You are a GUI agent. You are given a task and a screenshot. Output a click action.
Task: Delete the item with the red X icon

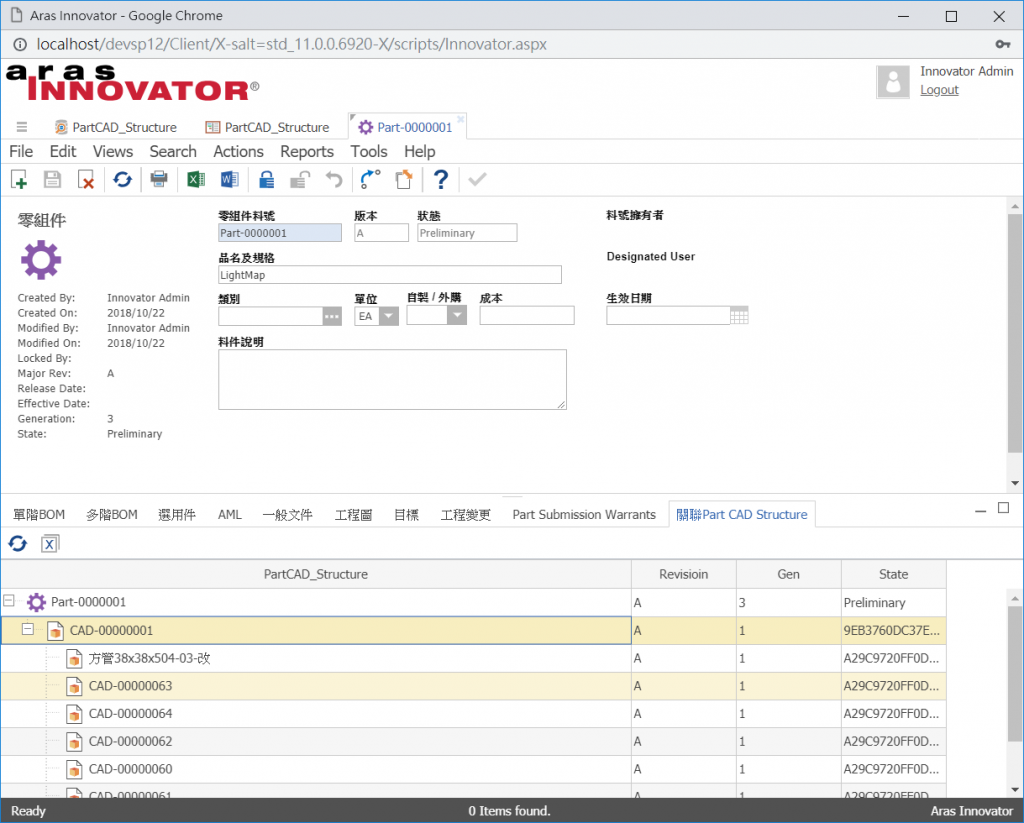pyautogui.click(x=86, y=179)
